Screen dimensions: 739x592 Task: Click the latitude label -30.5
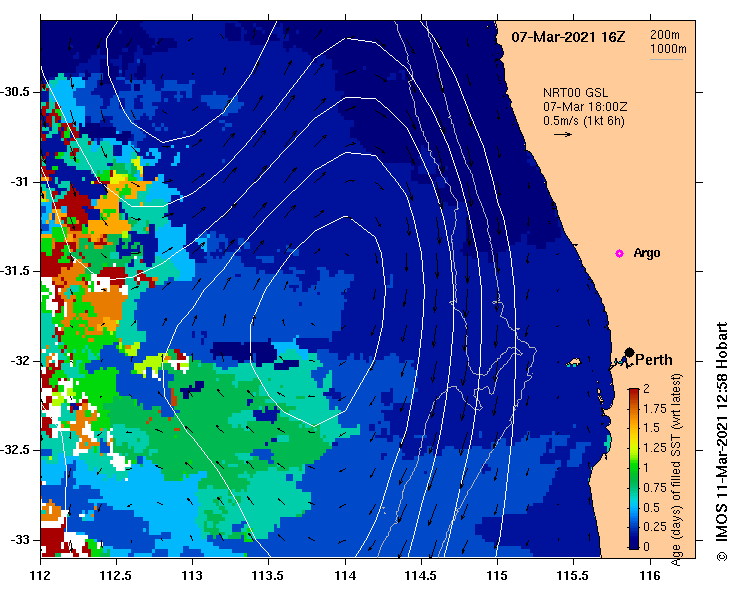pos(17,92)
